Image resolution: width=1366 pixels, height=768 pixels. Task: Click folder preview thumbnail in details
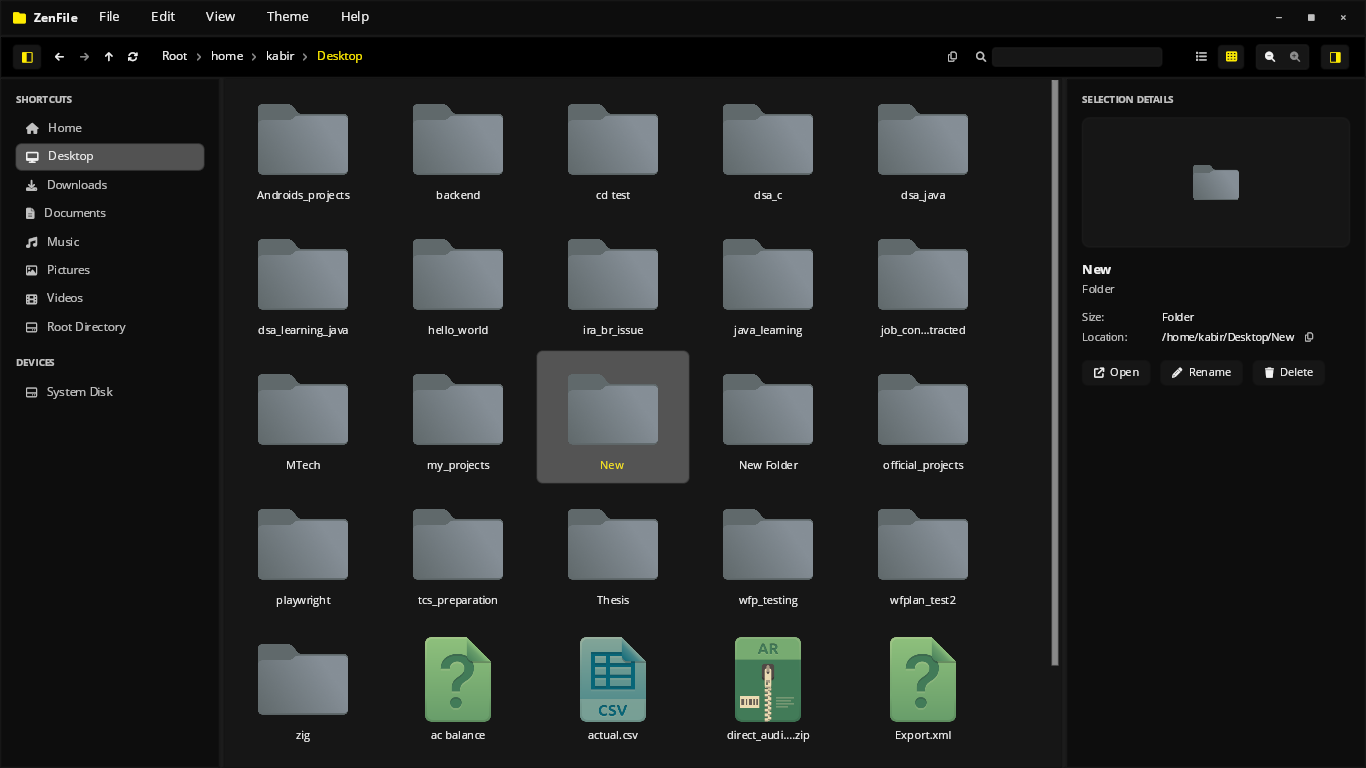coord(1216,182)
